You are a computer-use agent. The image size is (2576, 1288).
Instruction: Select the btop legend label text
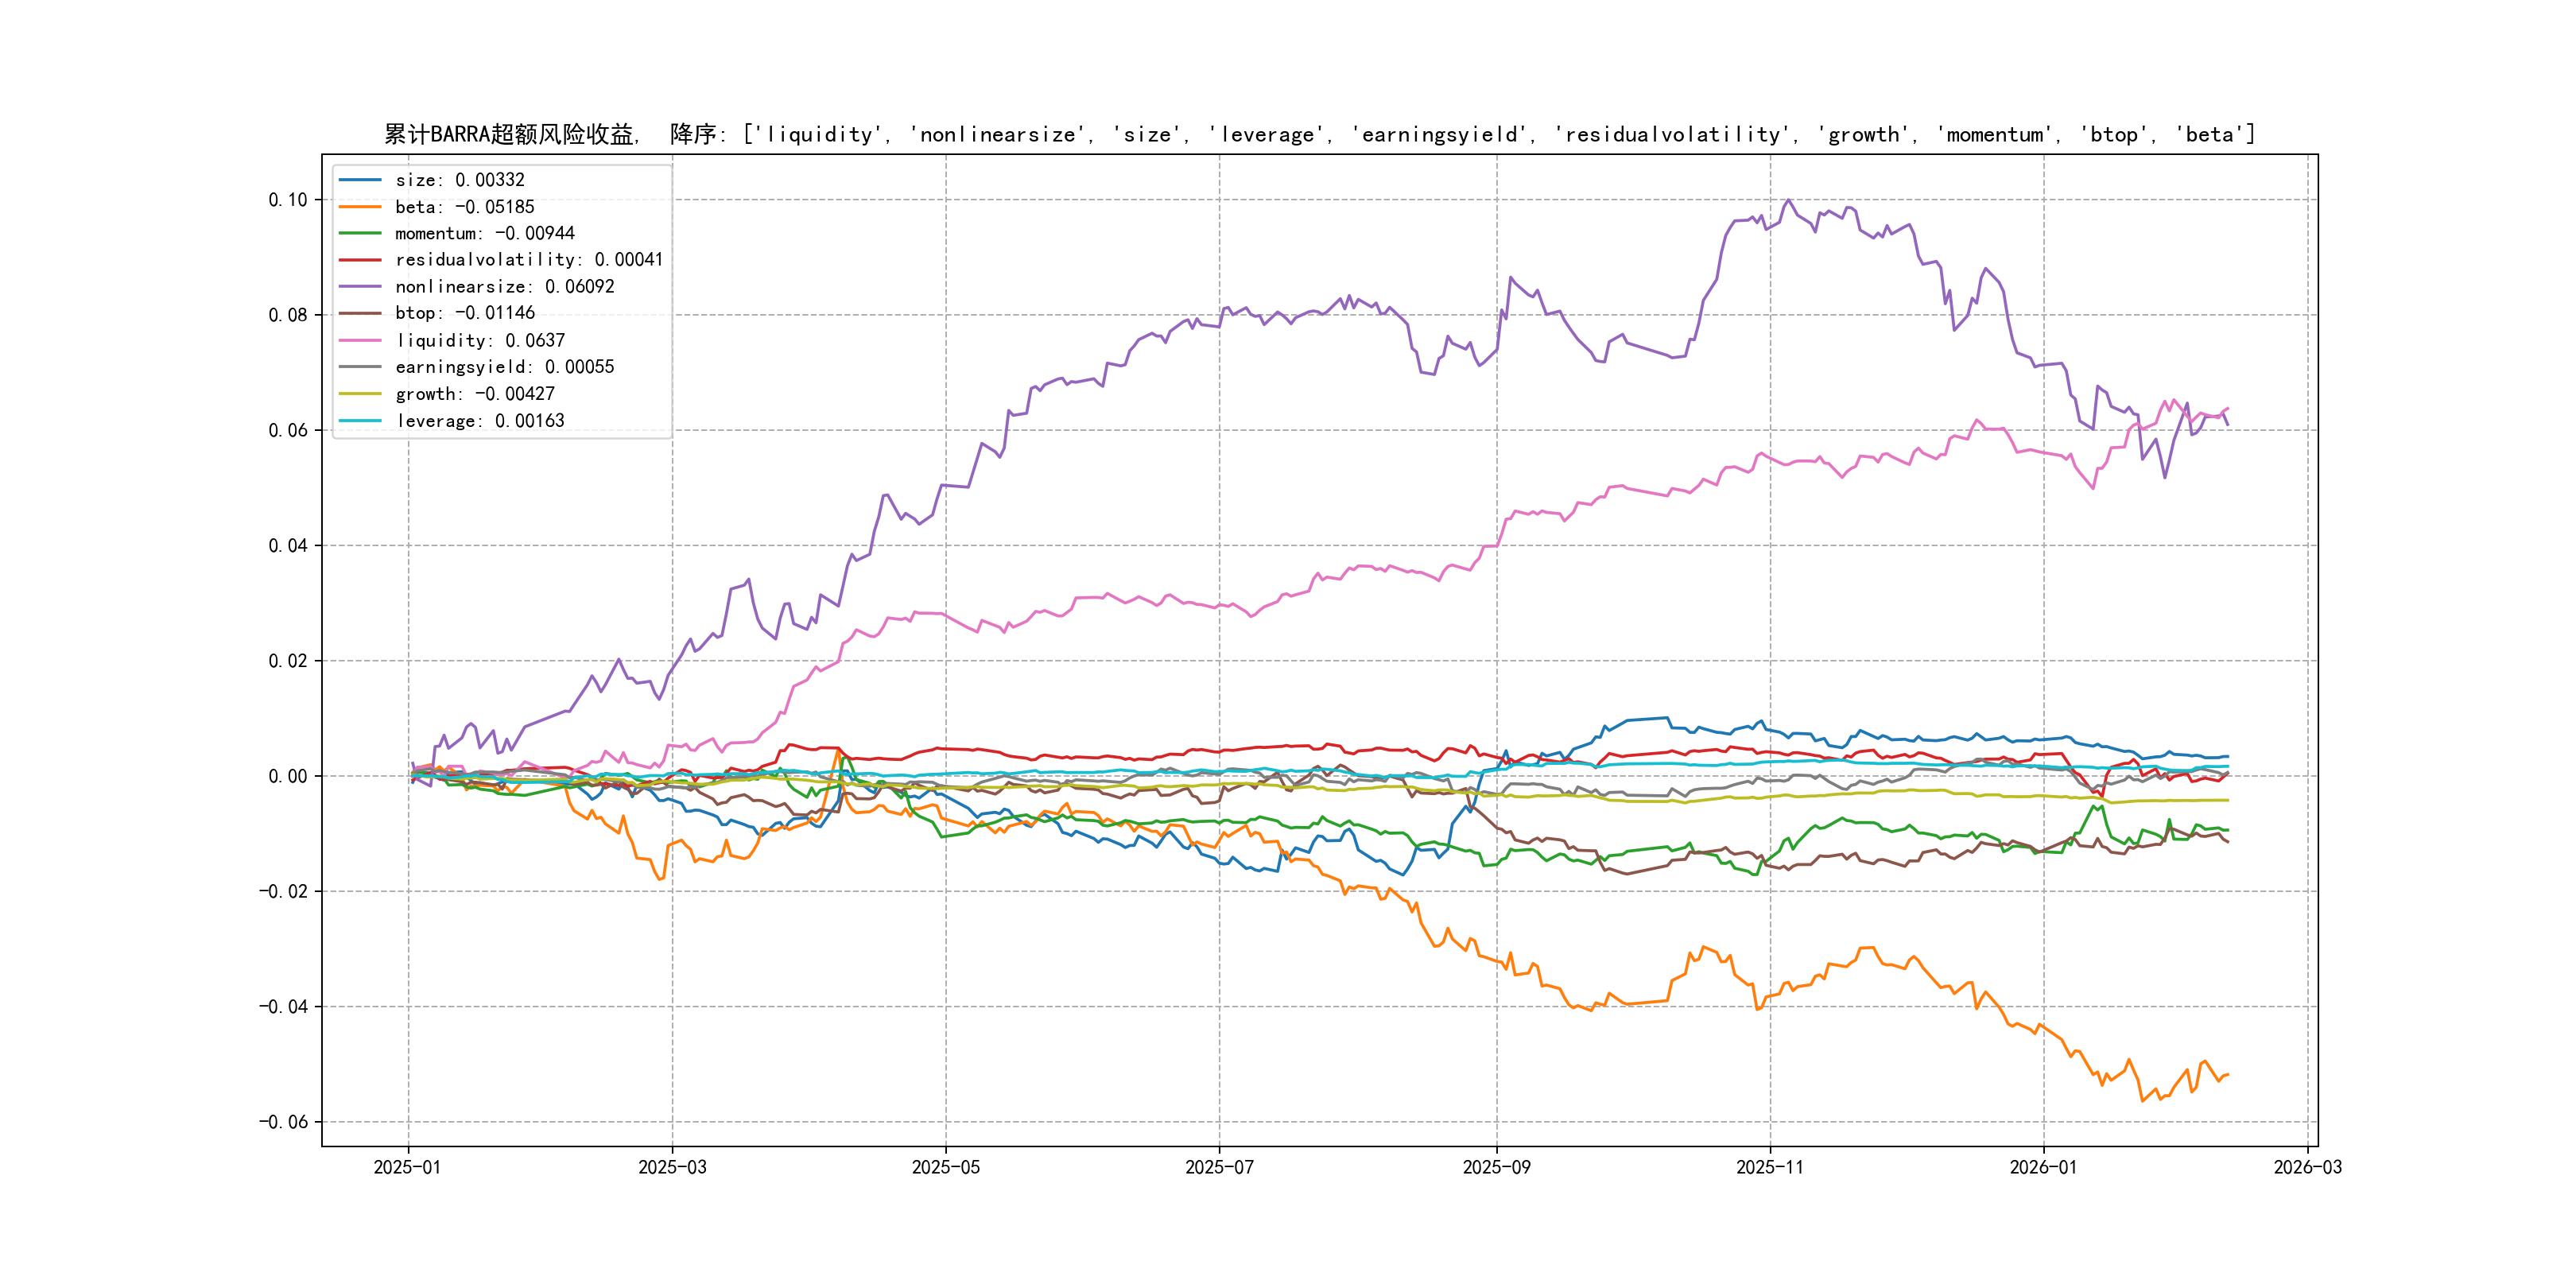[465, 313]
